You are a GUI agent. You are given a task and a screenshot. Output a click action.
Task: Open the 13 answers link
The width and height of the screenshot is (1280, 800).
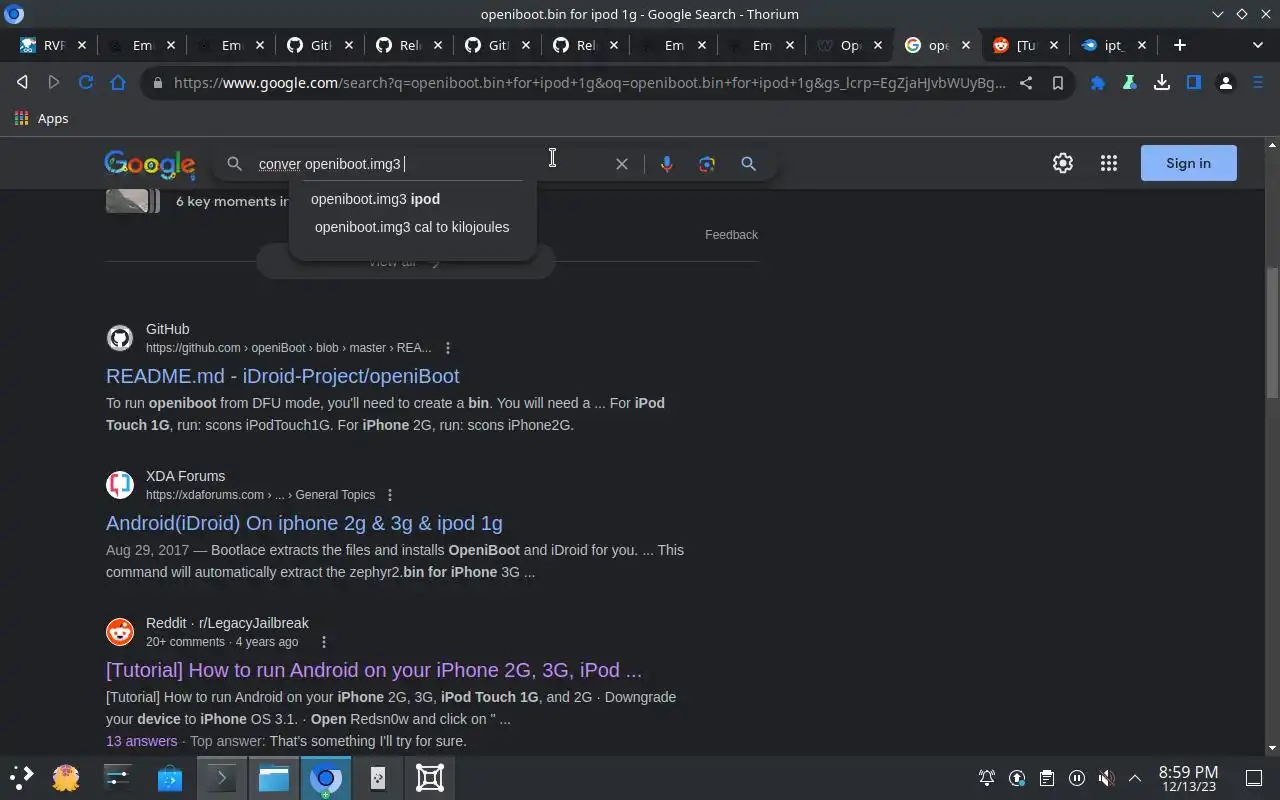pyautogui.click(x=141, y=741)
